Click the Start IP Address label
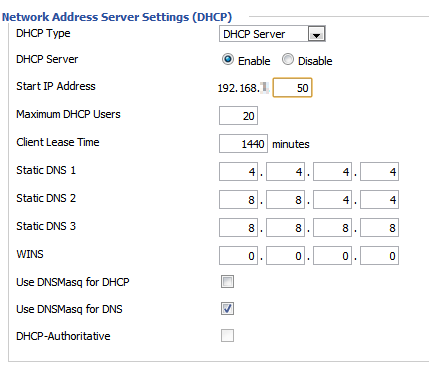This screenshot has width=429, height=370. (x=56, y=86)
